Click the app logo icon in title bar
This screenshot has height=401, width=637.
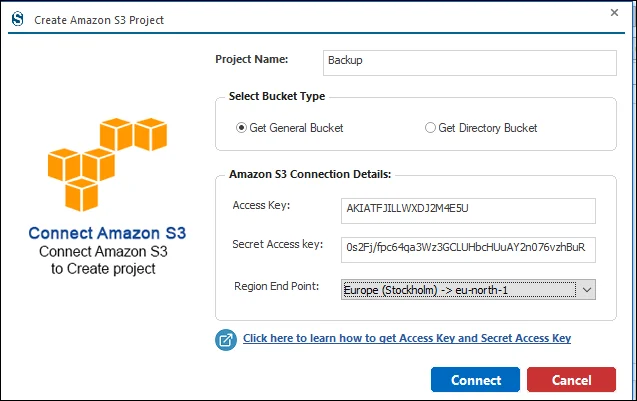17,19
